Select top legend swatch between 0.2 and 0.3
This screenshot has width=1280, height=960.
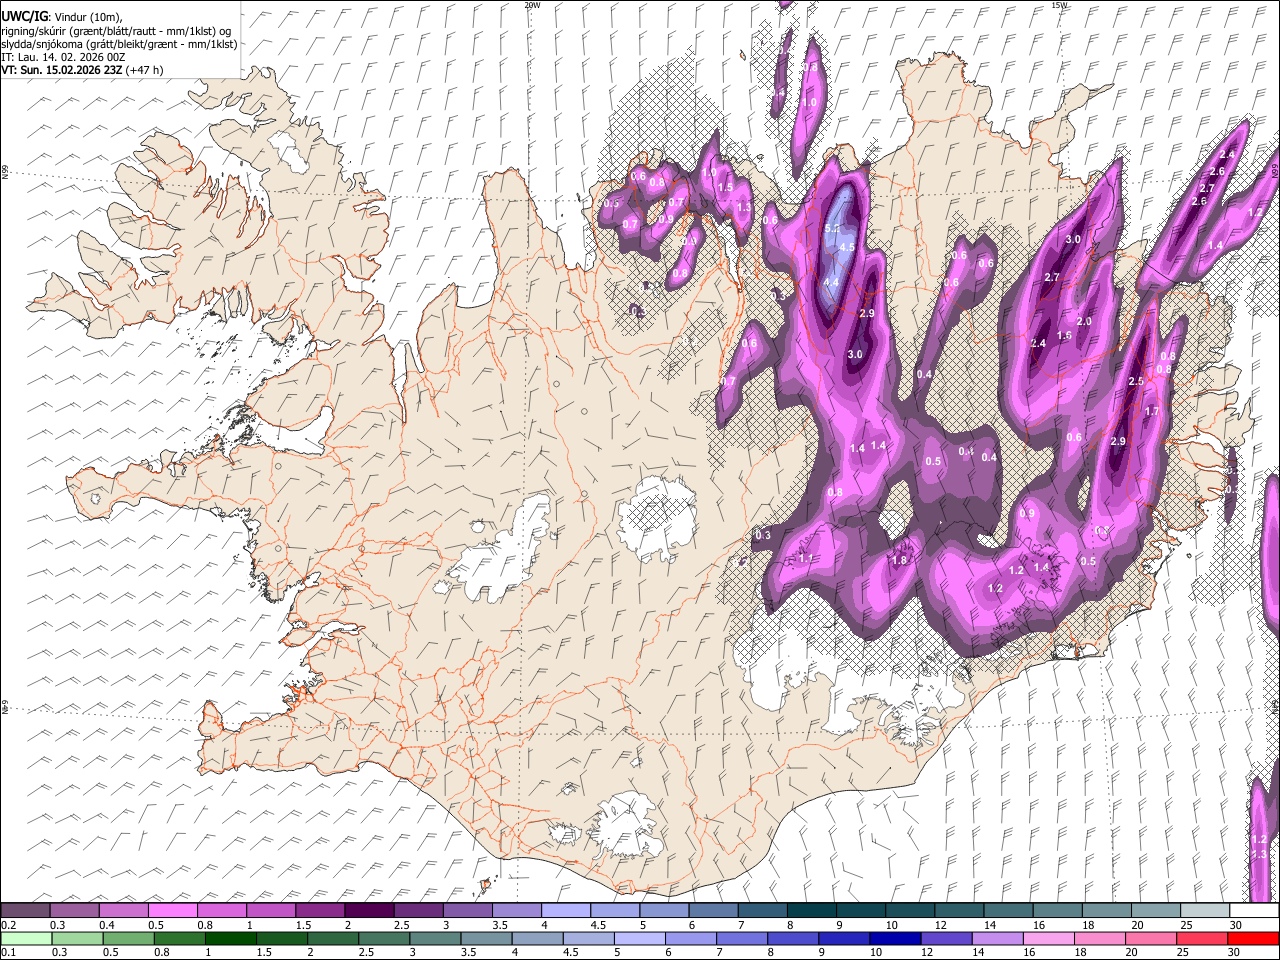[25, 910]
